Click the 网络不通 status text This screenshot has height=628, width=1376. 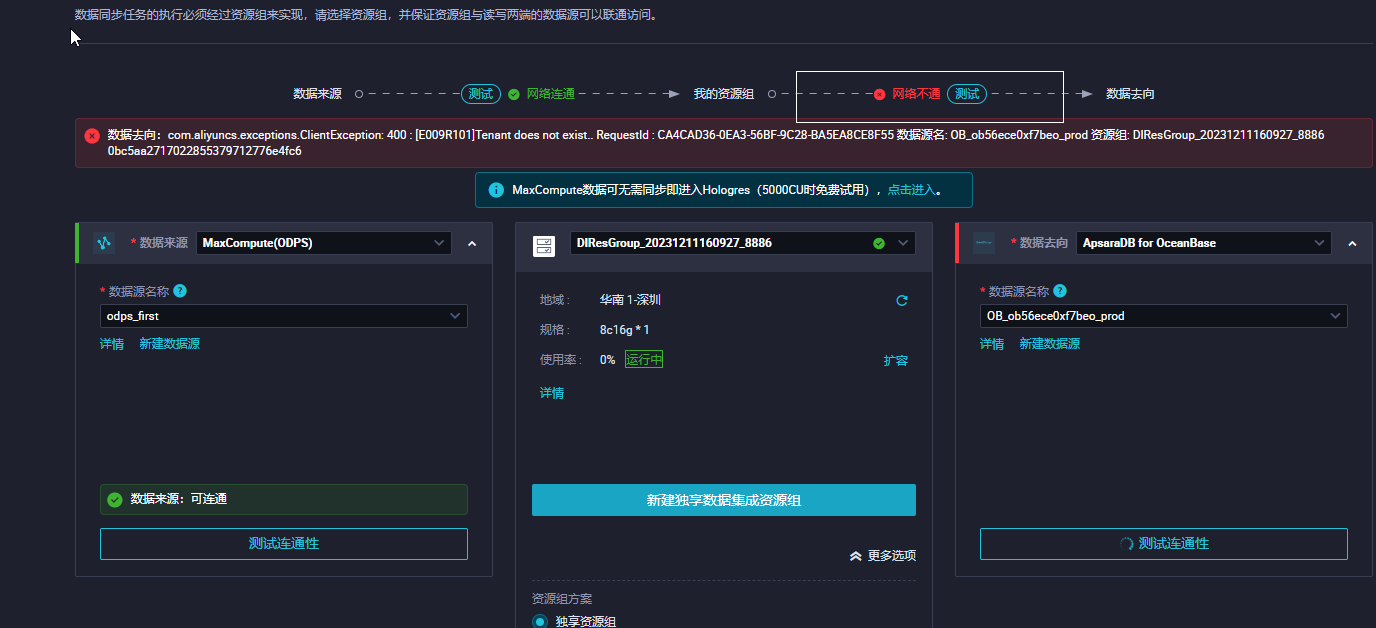tap(916, 94)
